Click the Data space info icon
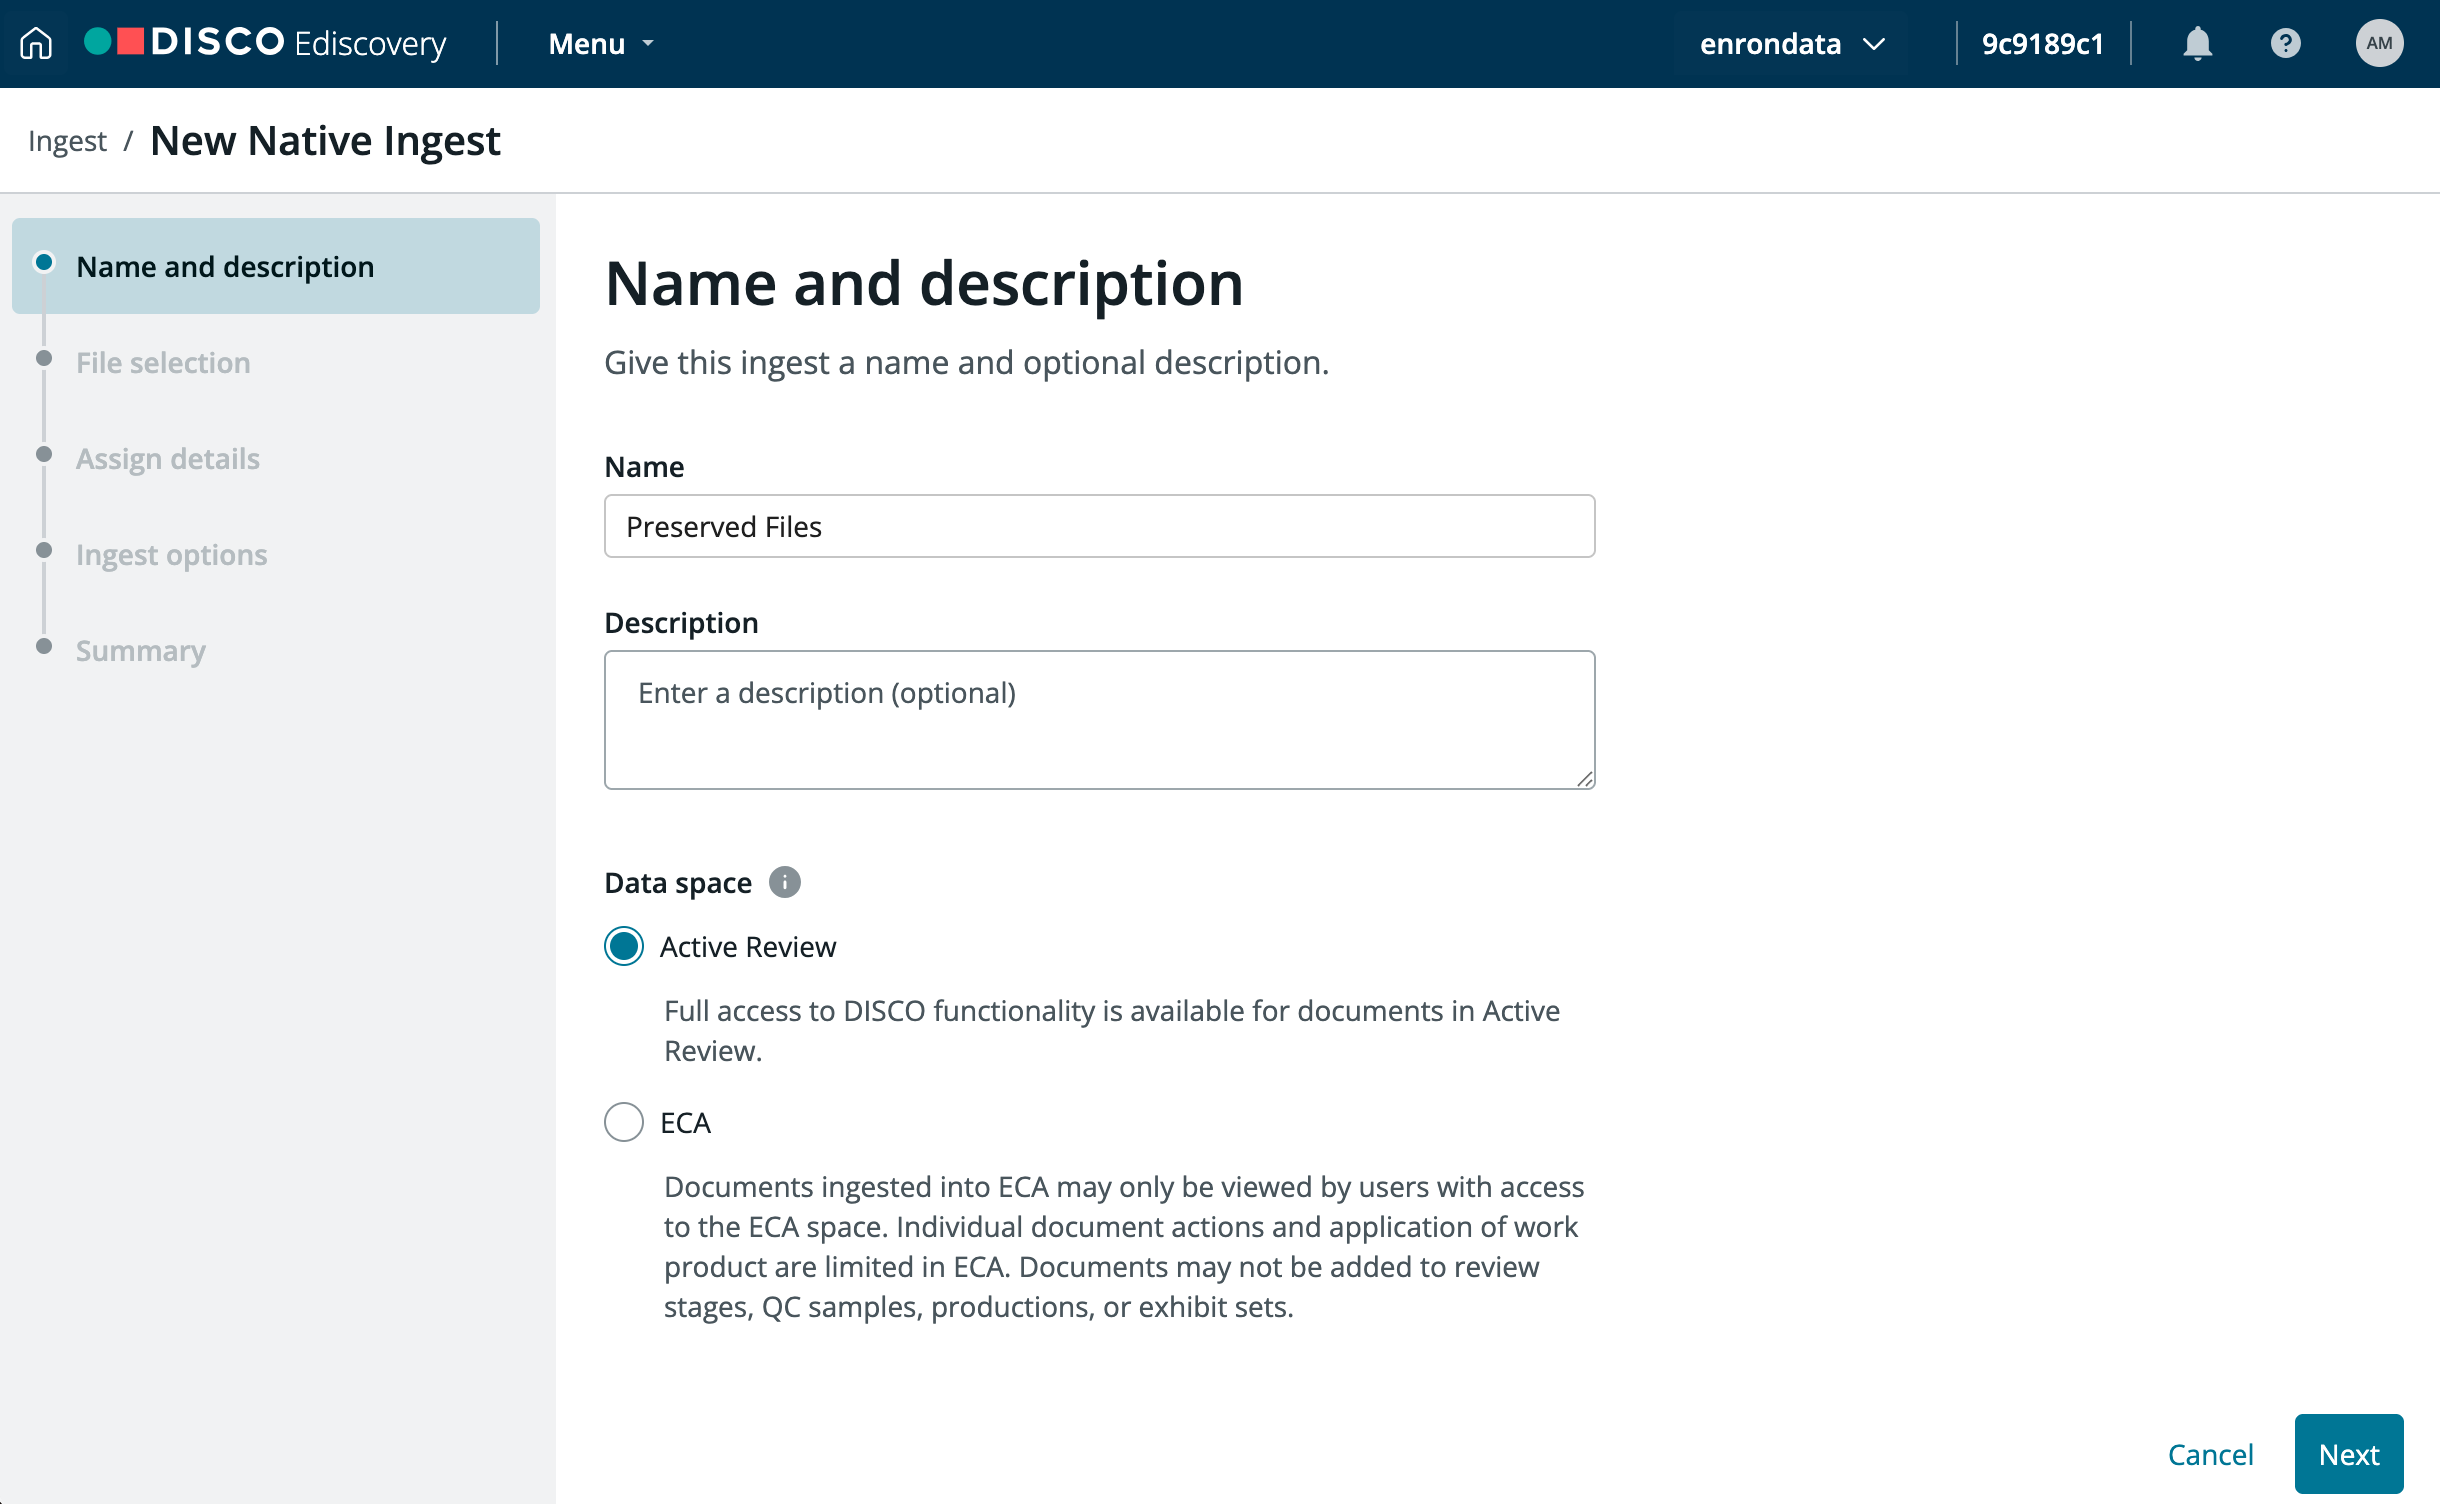The height and width of the screenshot is (1504, 2440). point(784,882)
